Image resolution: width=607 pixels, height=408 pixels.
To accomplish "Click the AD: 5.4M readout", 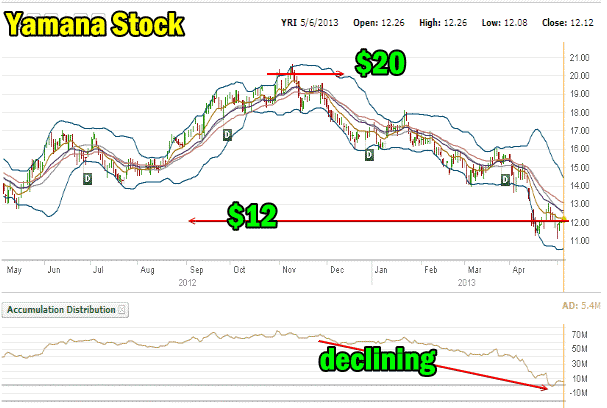I will 581,306.
